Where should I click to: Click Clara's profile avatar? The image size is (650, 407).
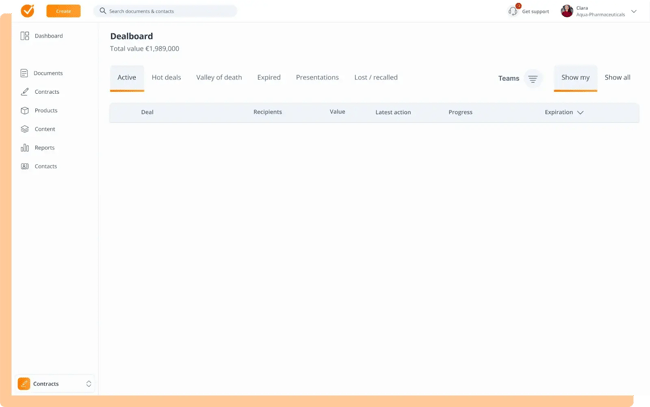(x=567, y=11)
